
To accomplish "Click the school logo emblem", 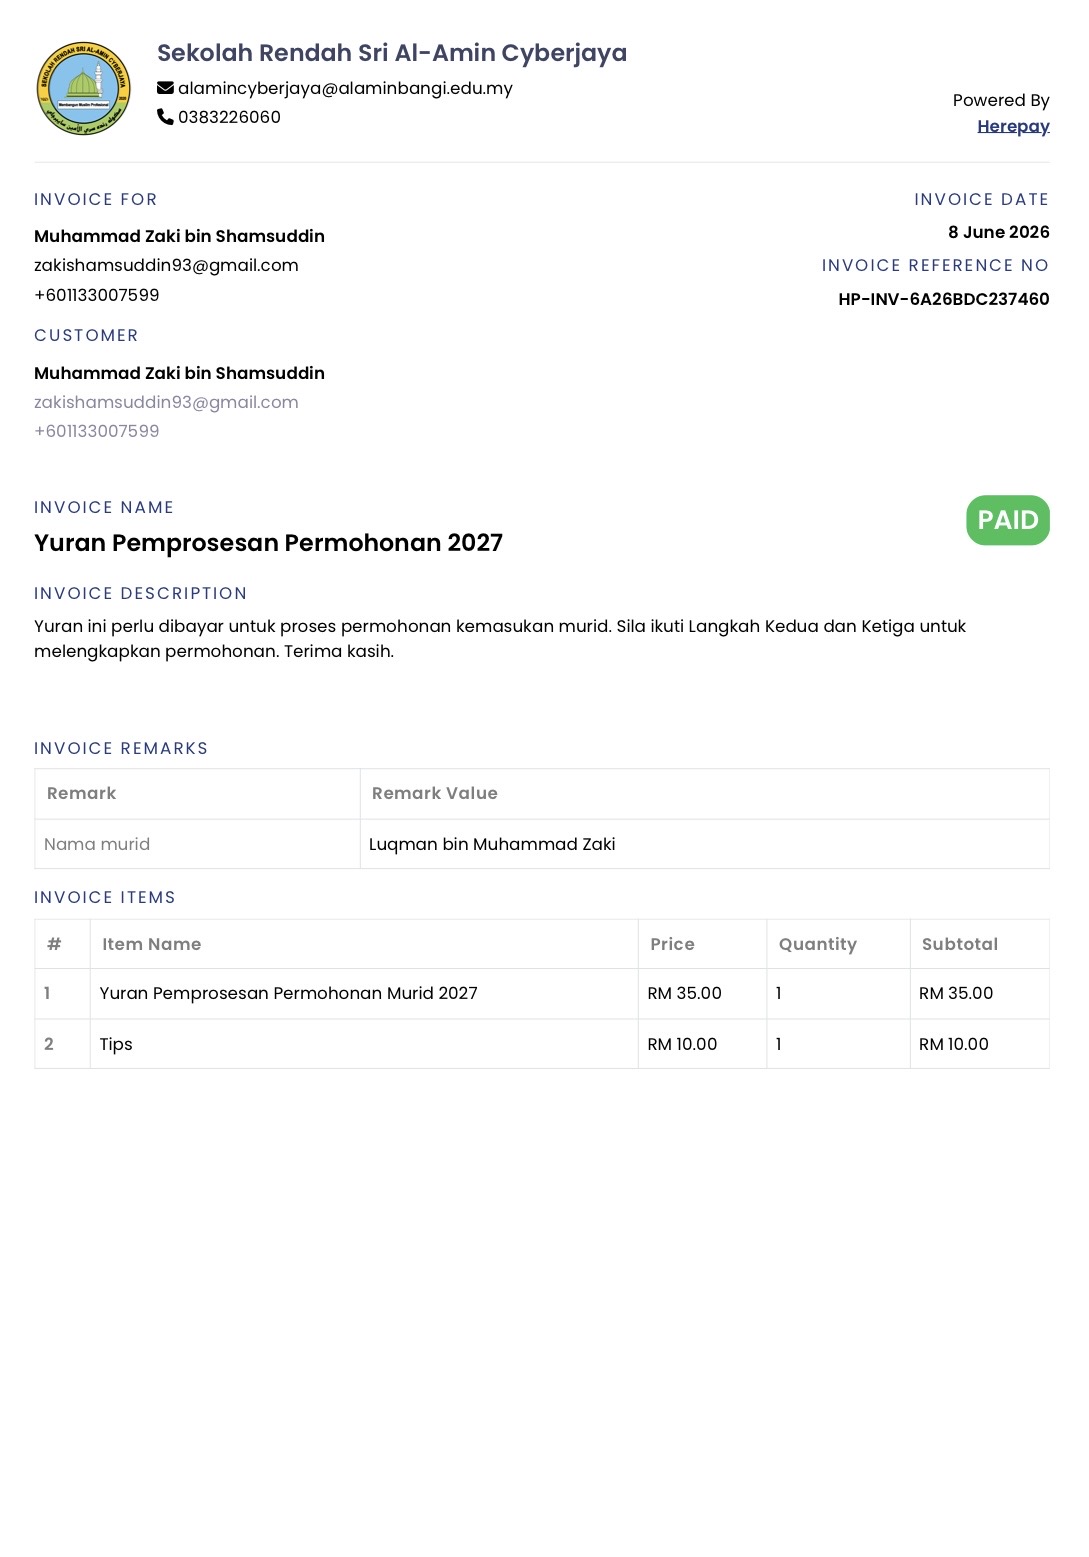I will [84, 88].
